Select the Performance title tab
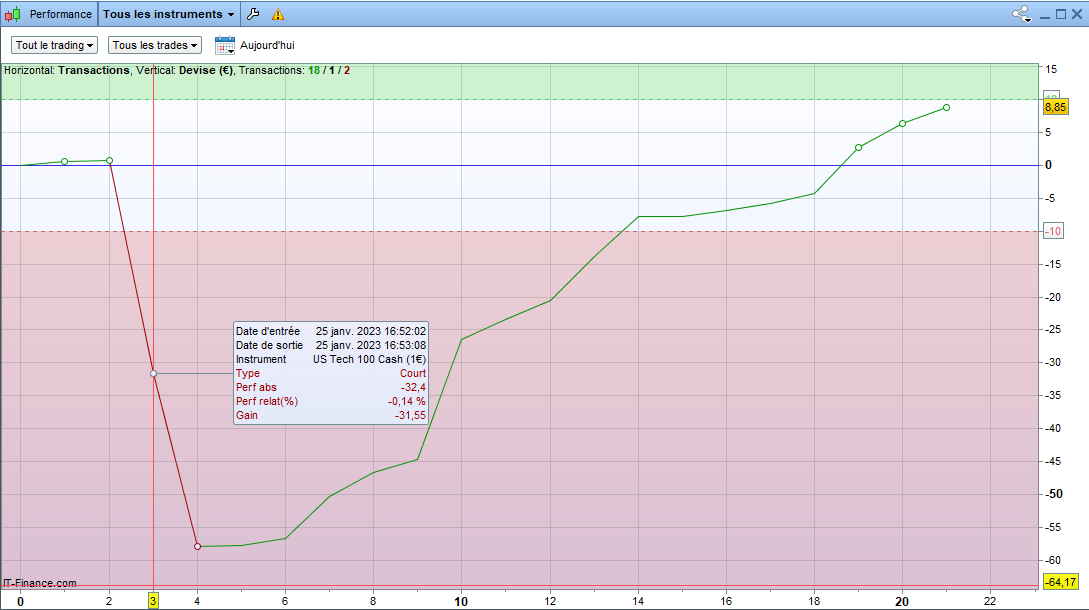This screenshot has height=610, width=1089. [60, 15]
